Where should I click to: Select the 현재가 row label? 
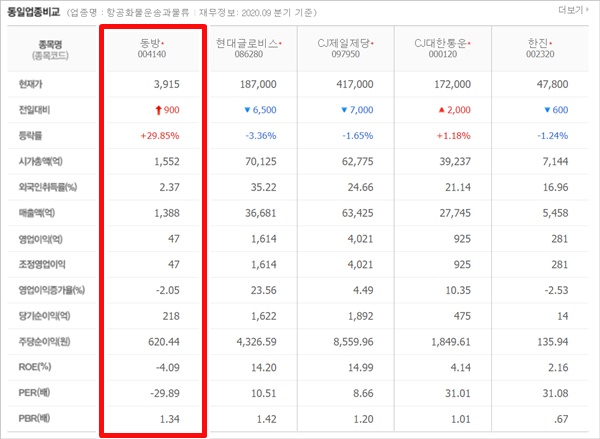31,84
